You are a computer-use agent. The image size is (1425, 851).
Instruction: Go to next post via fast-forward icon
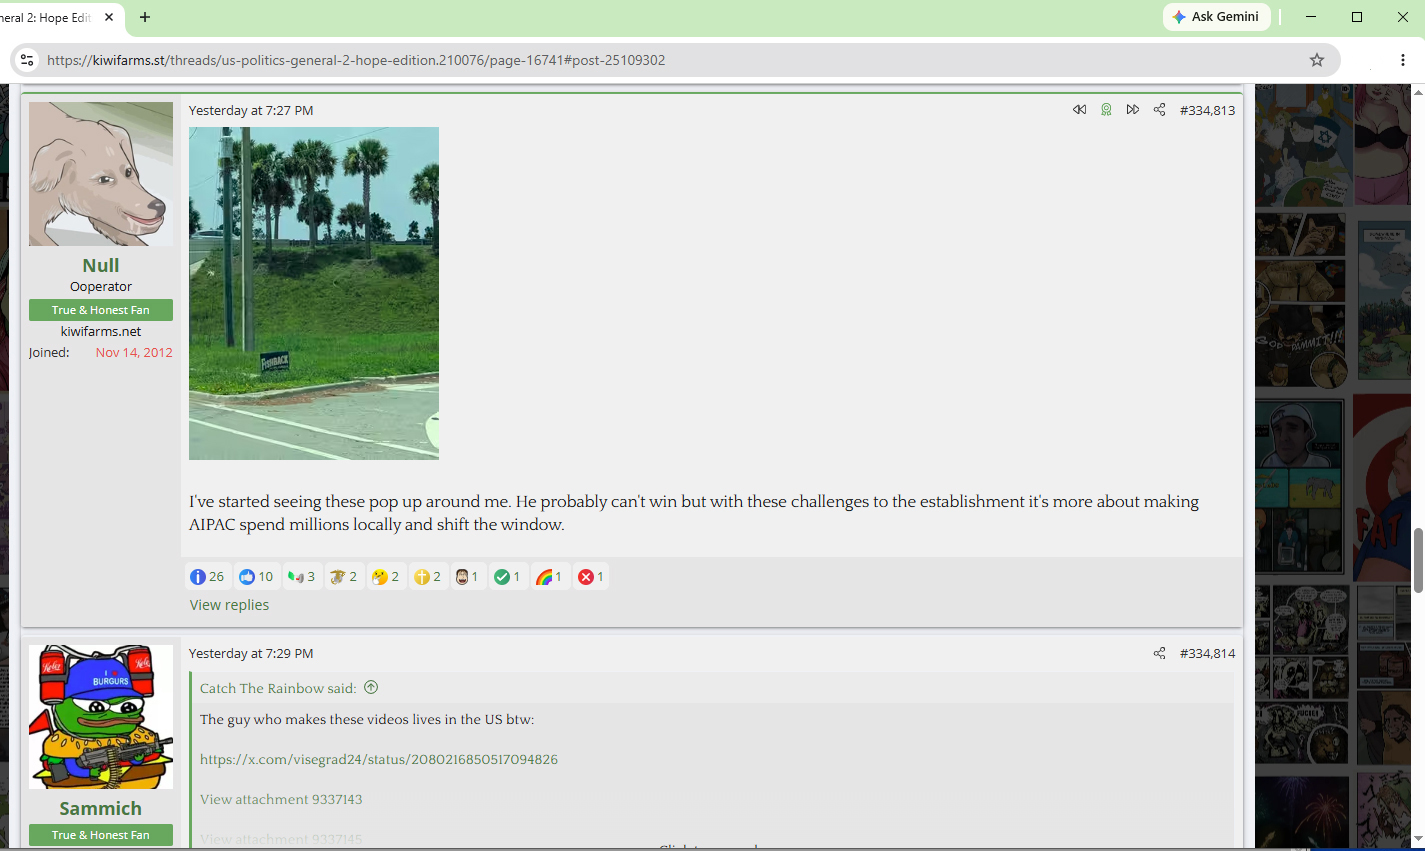tap(1133, 110)
